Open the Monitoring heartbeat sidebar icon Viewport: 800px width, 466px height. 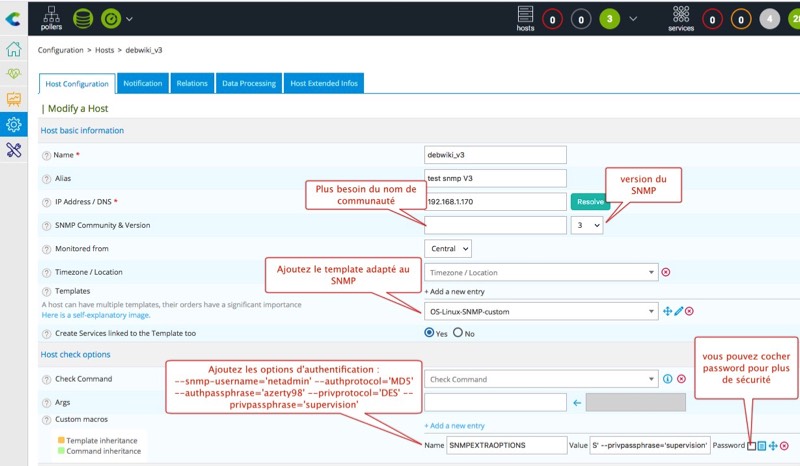click(x=14, y=74)
